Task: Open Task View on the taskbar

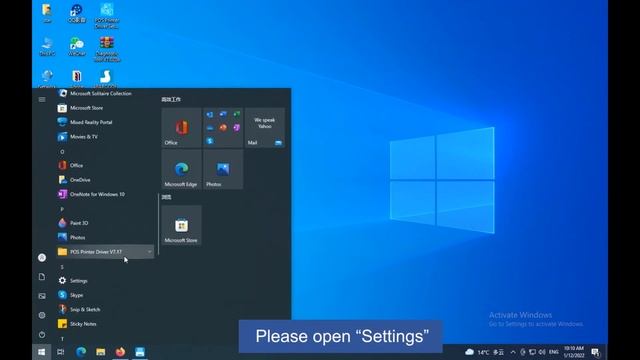Action: (61, 352)
